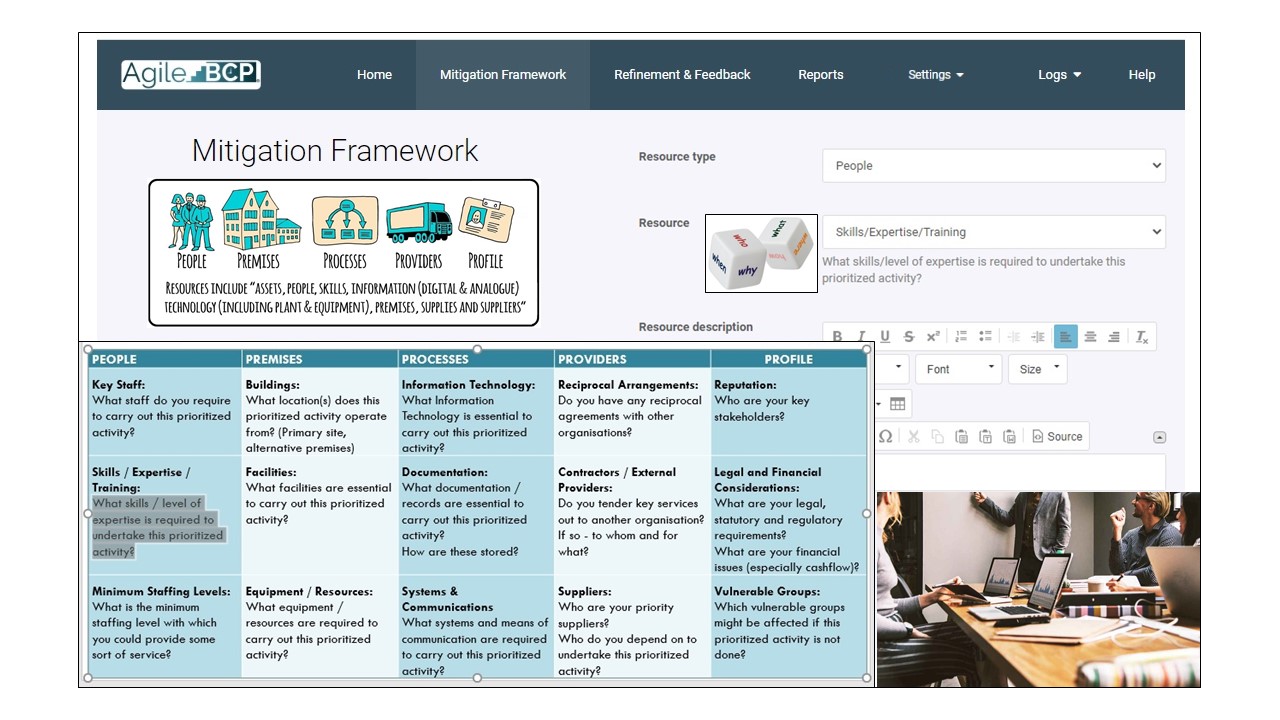Screen dimensions: 1280x720
Task: Click the Source button in editor
Action: (1057, 436)
